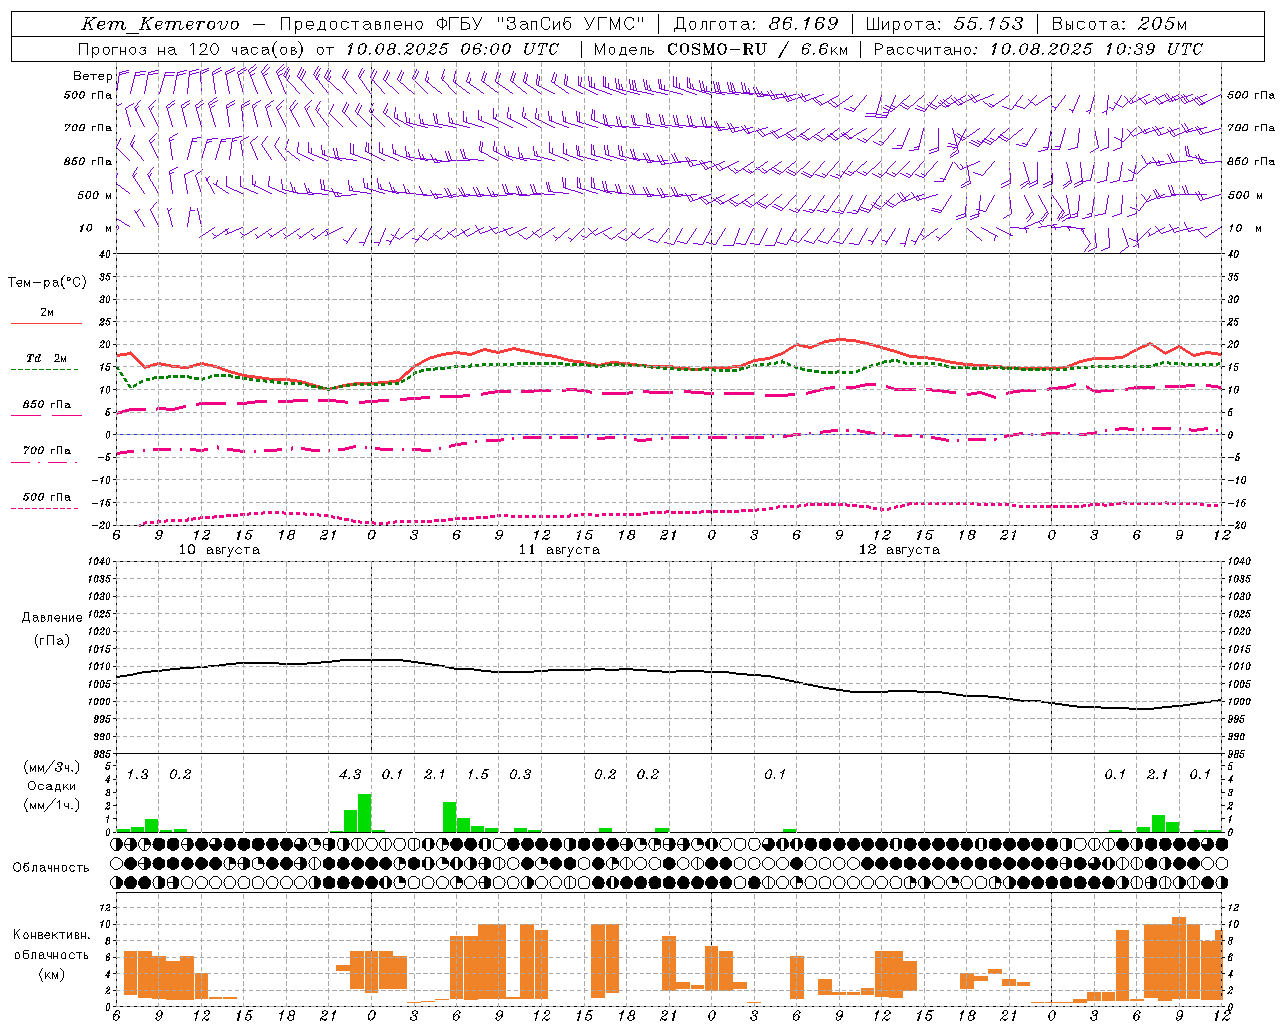This screenshot has width=1280, height=1024.
Task: Select Рассчитано: 10.08.2025 10:39 UTC text
Action: click(1038, 48)
